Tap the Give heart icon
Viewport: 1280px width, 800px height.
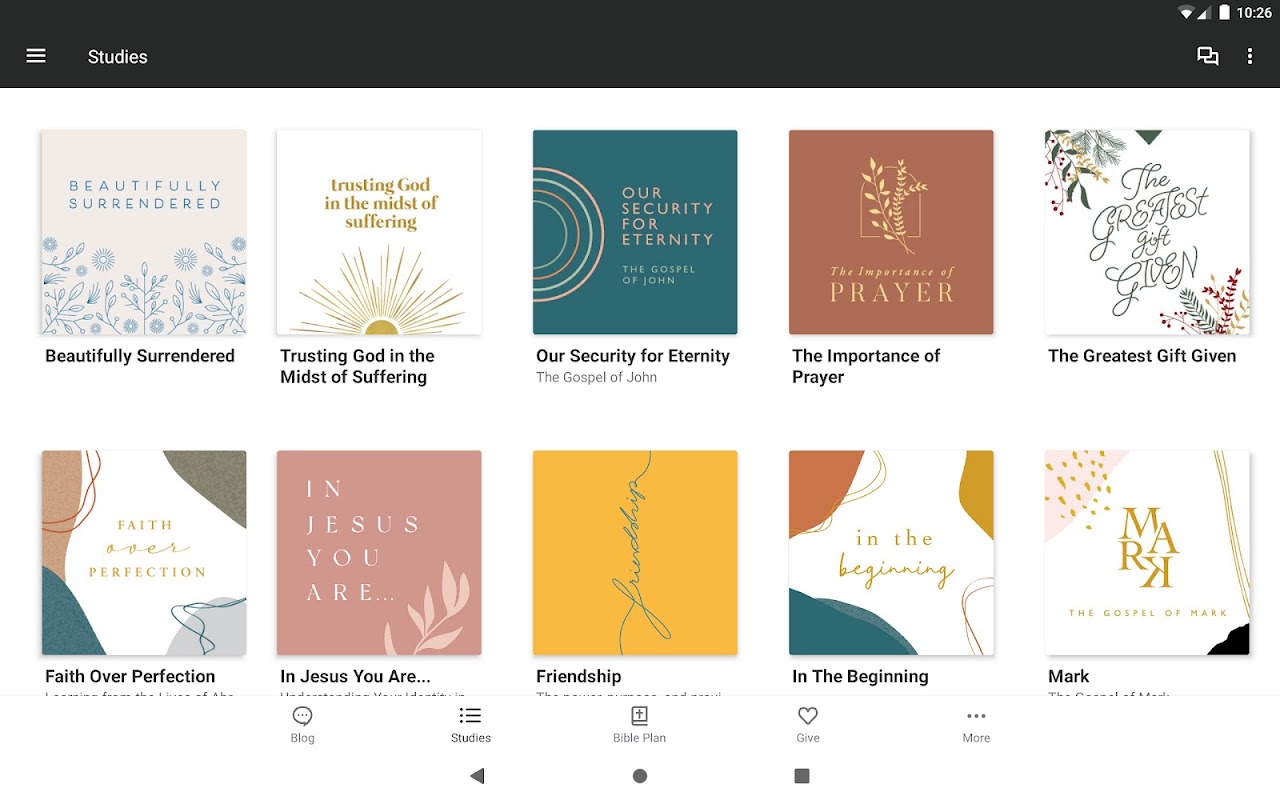coord(808,716)
